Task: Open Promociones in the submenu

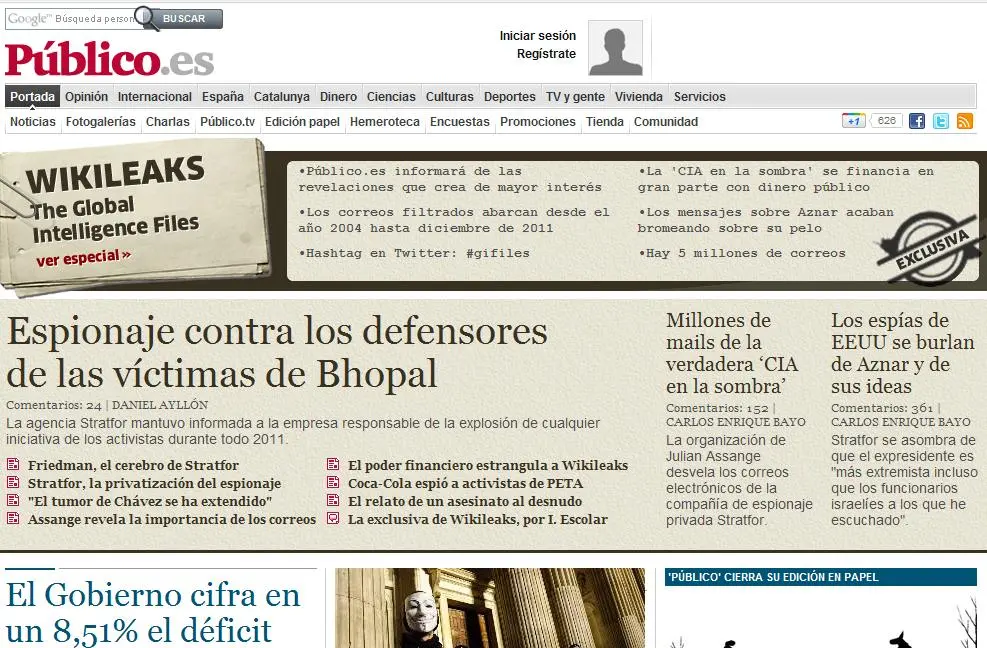Action: [538, 122]
